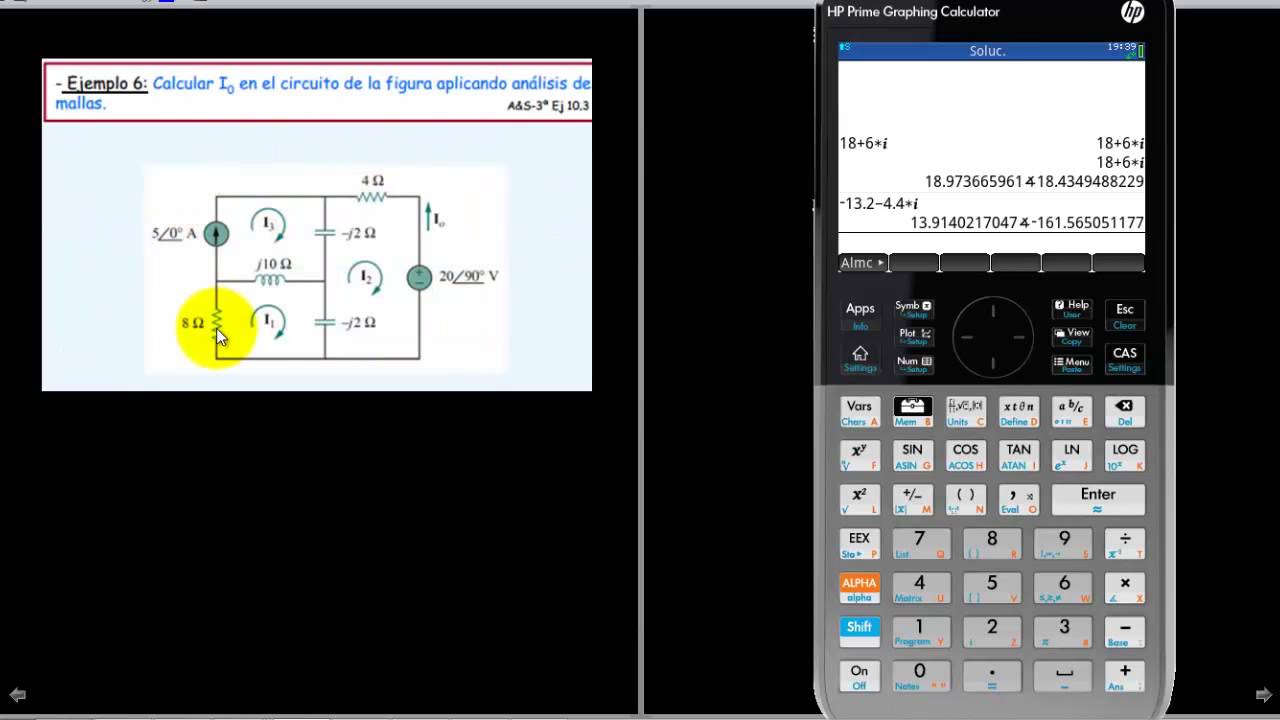Tap digit 4 key
This screenshot has width=1280, height=720.
click(919, 588)
